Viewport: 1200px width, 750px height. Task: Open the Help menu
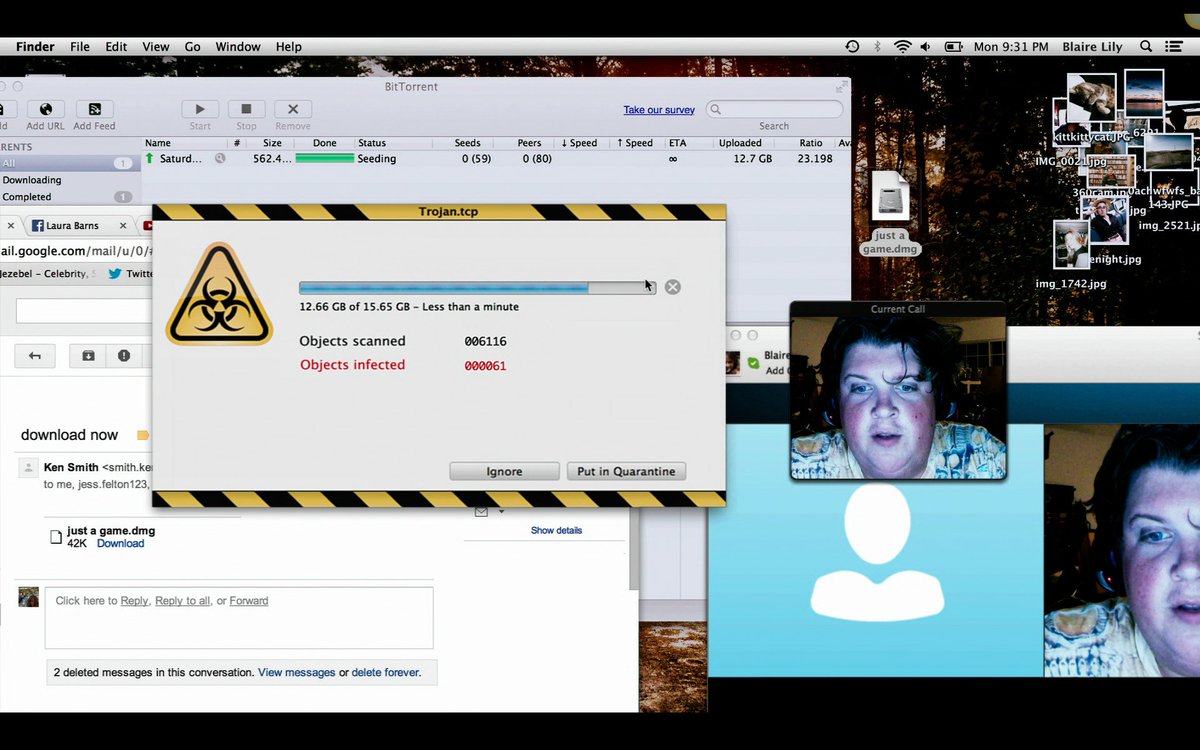[x=289, y=47]
